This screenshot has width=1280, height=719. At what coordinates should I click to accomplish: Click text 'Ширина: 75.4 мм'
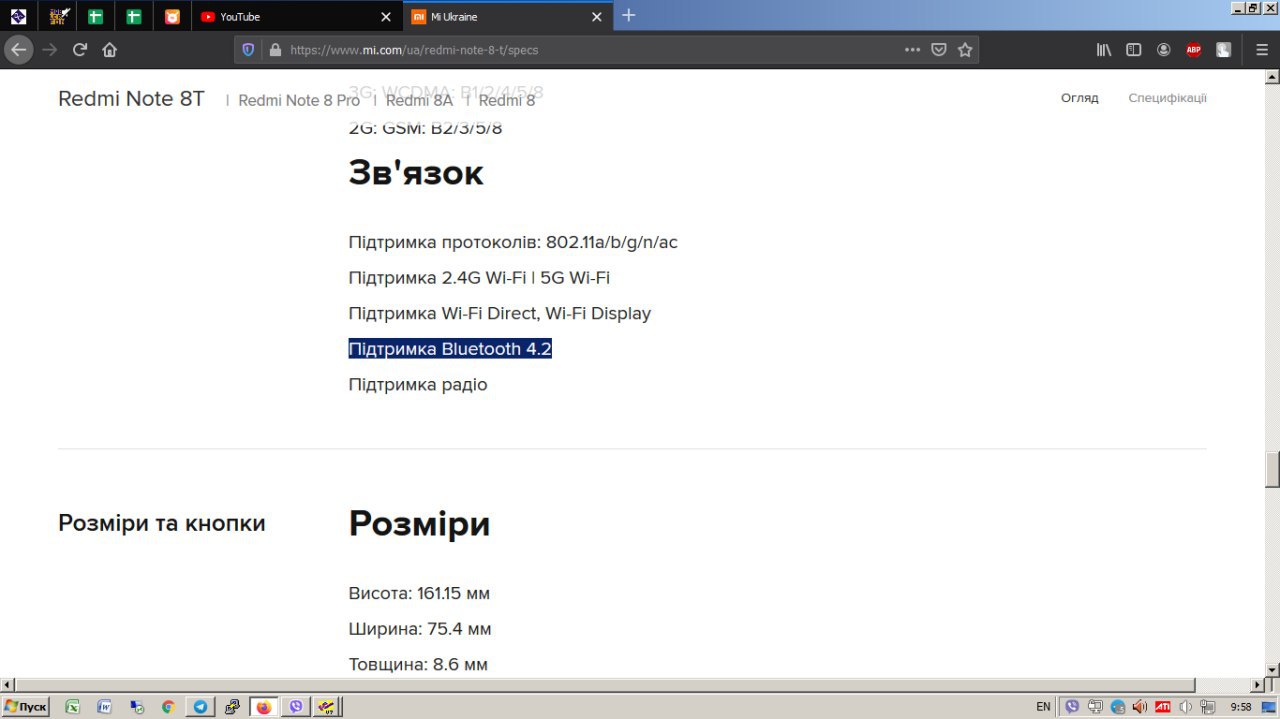420,629
